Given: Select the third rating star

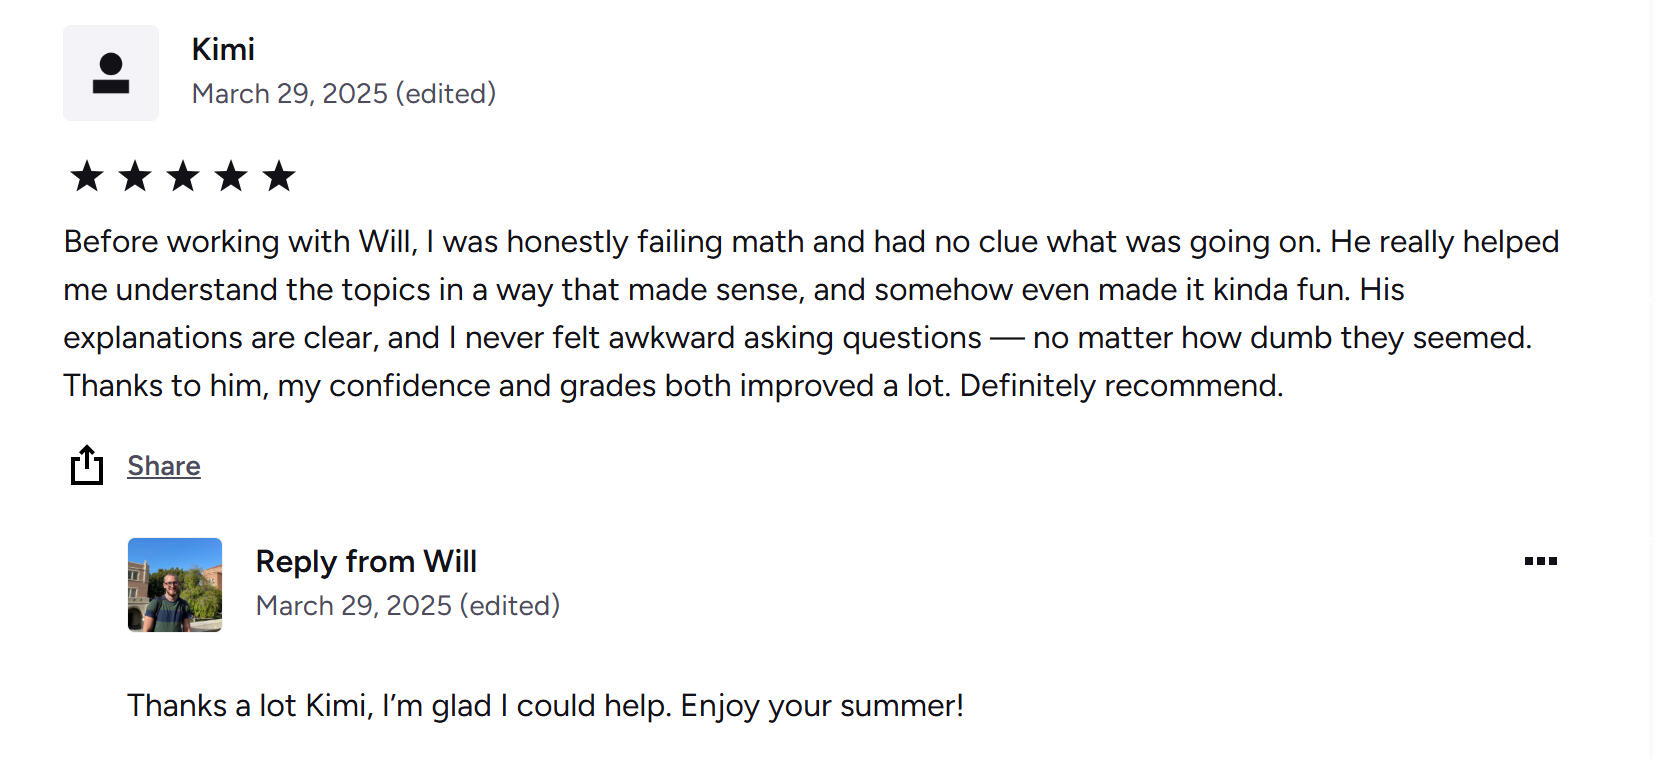Looking at the screenshot, I should tap(183, 176).
